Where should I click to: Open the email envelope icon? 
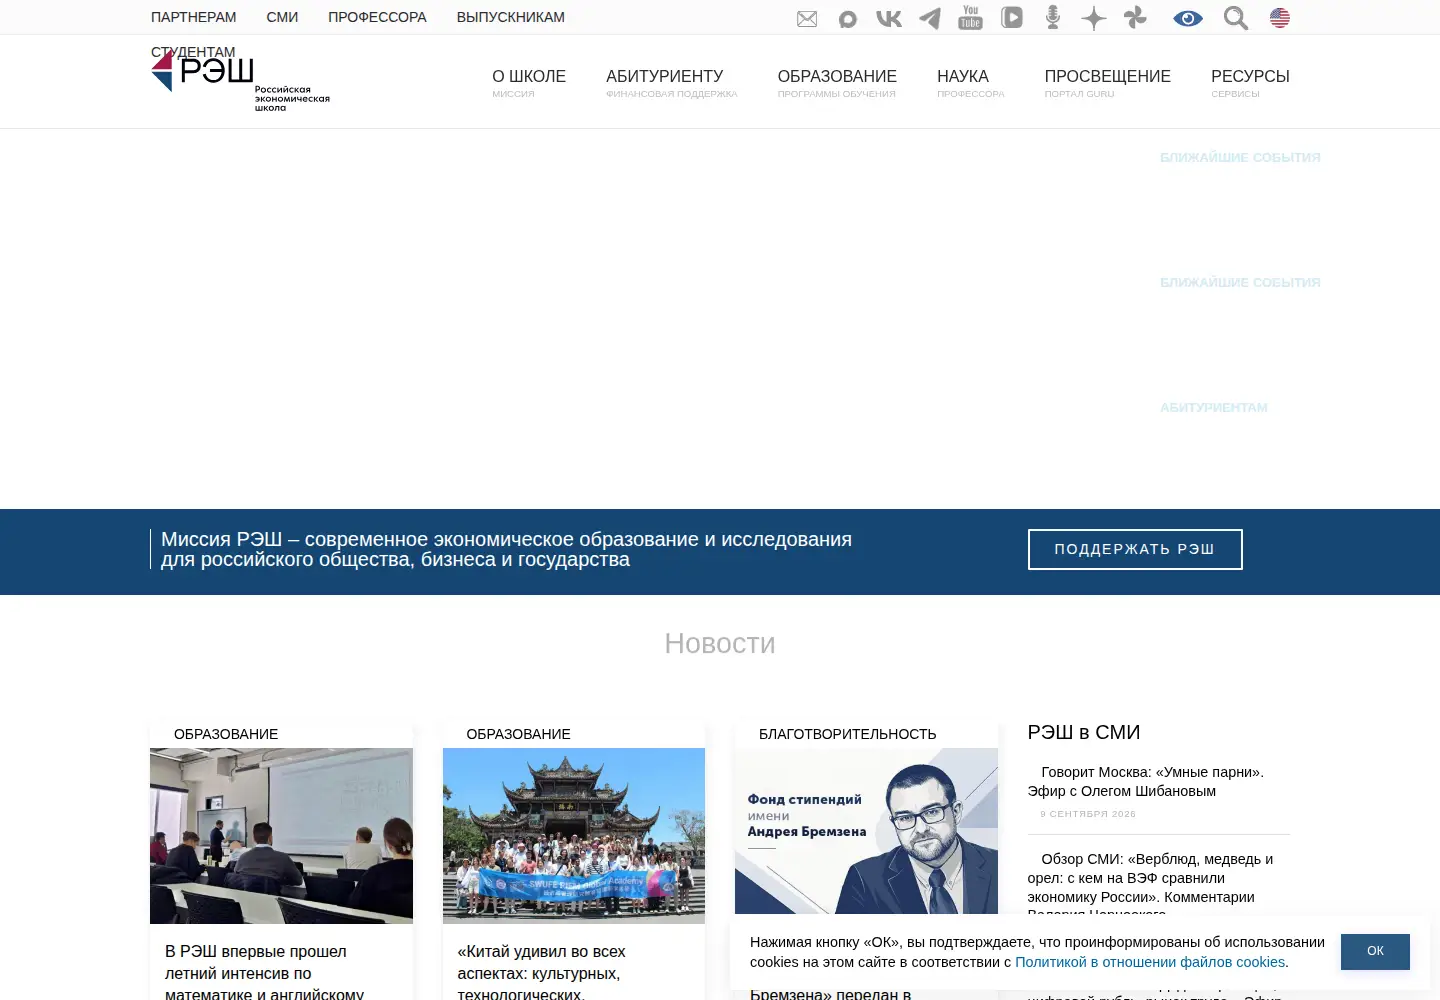coord(807,19)
